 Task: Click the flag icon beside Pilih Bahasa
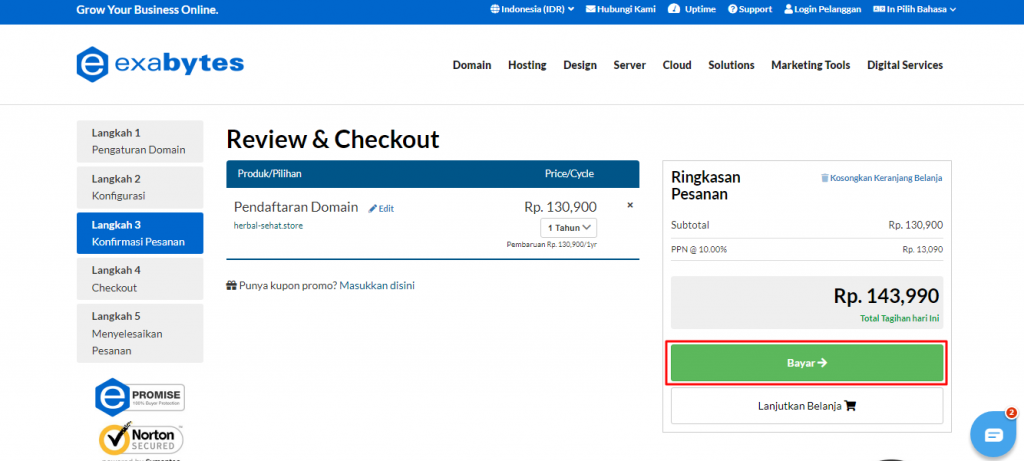click(879, 9)
